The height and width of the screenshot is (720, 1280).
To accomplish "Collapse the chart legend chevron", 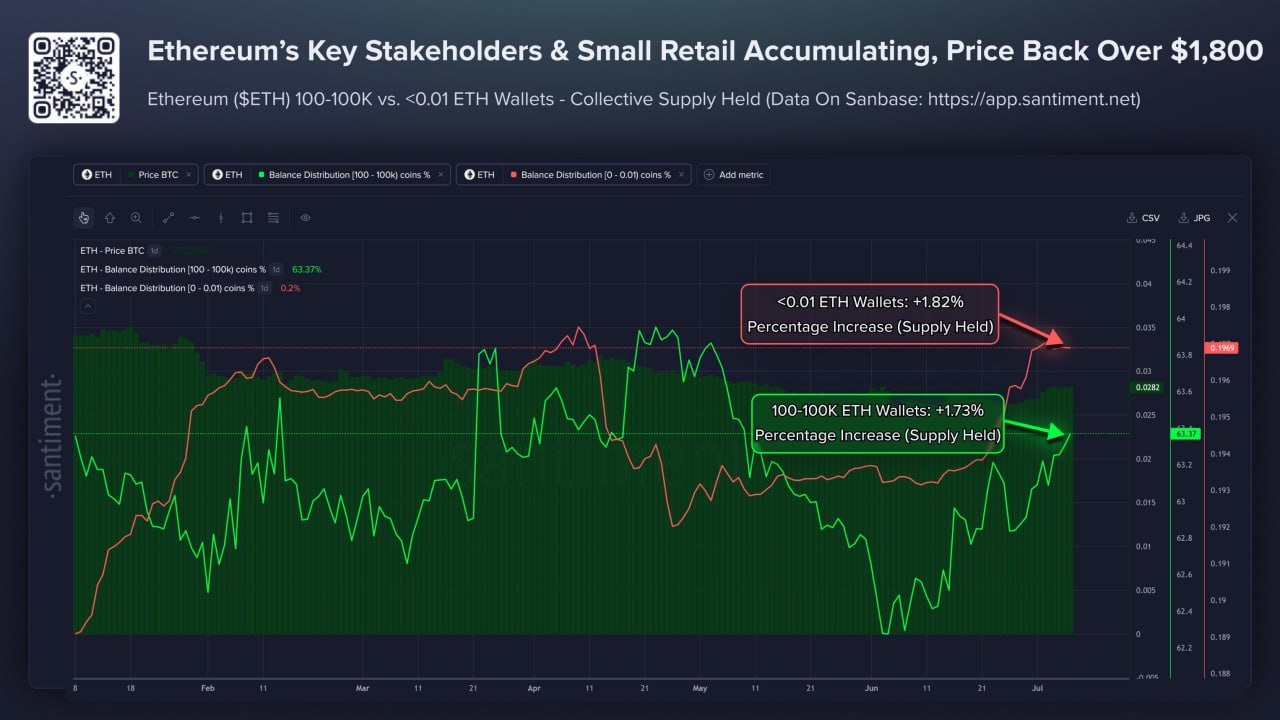I will point(88,305).
